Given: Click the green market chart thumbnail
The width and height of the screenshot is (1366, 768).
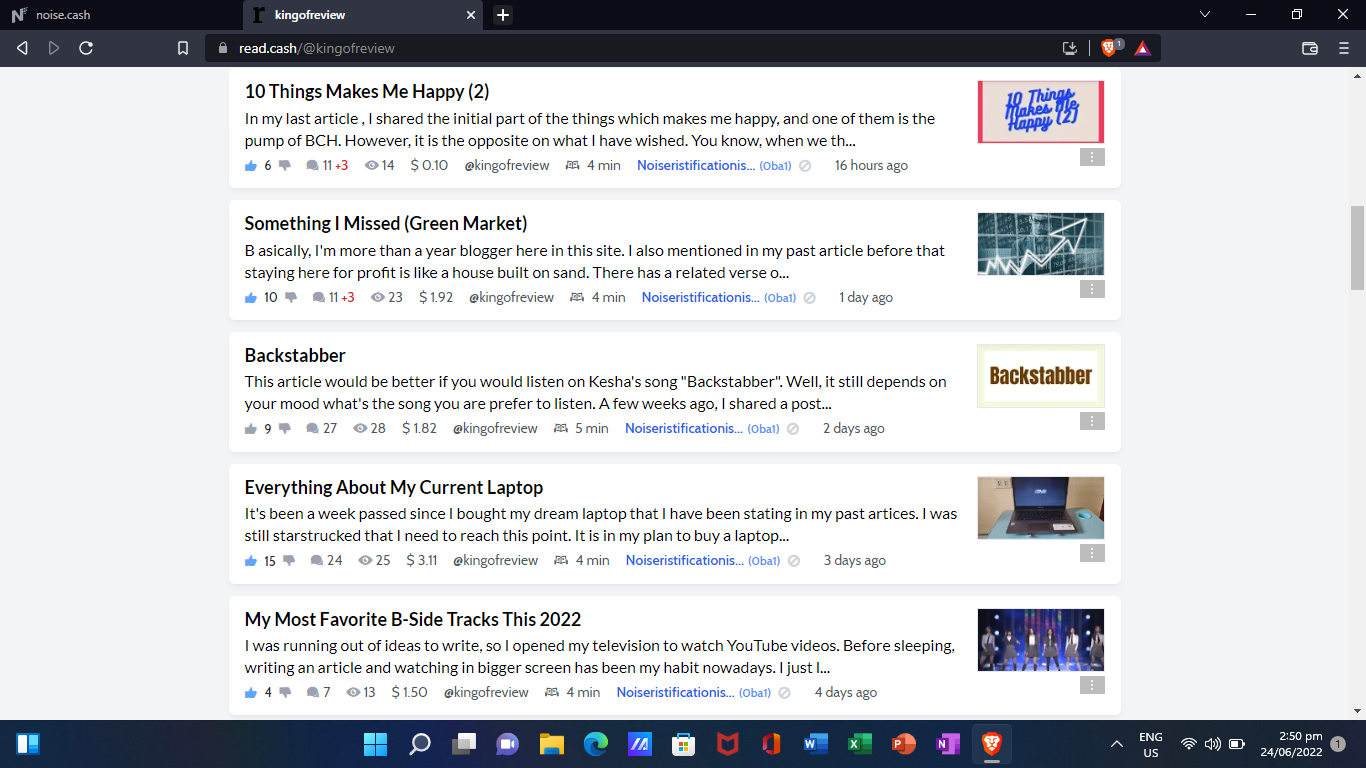Looking at the screenshot, I should [1041, 244].
